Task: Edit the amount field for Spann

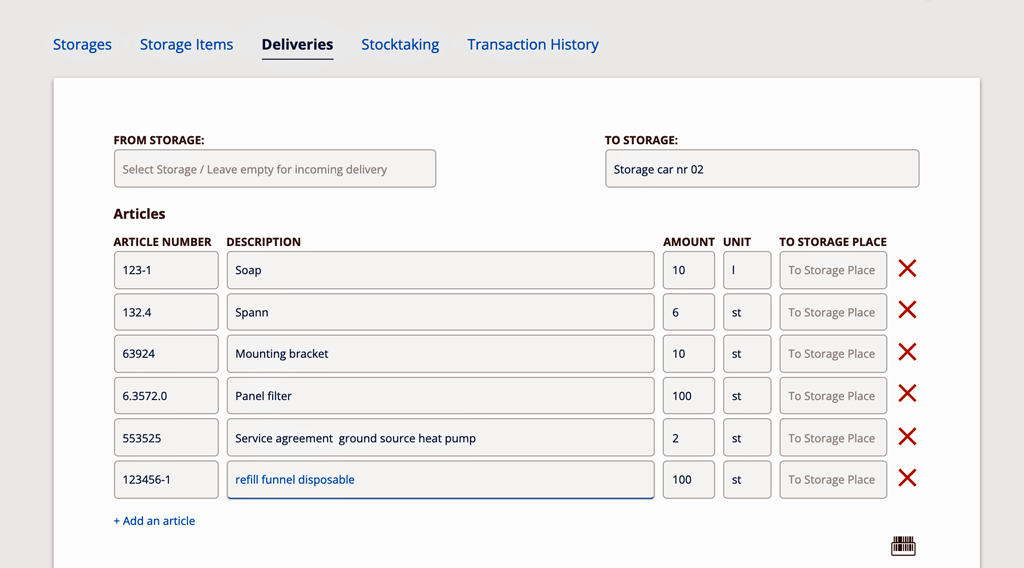Action: (x=689, y=312)
